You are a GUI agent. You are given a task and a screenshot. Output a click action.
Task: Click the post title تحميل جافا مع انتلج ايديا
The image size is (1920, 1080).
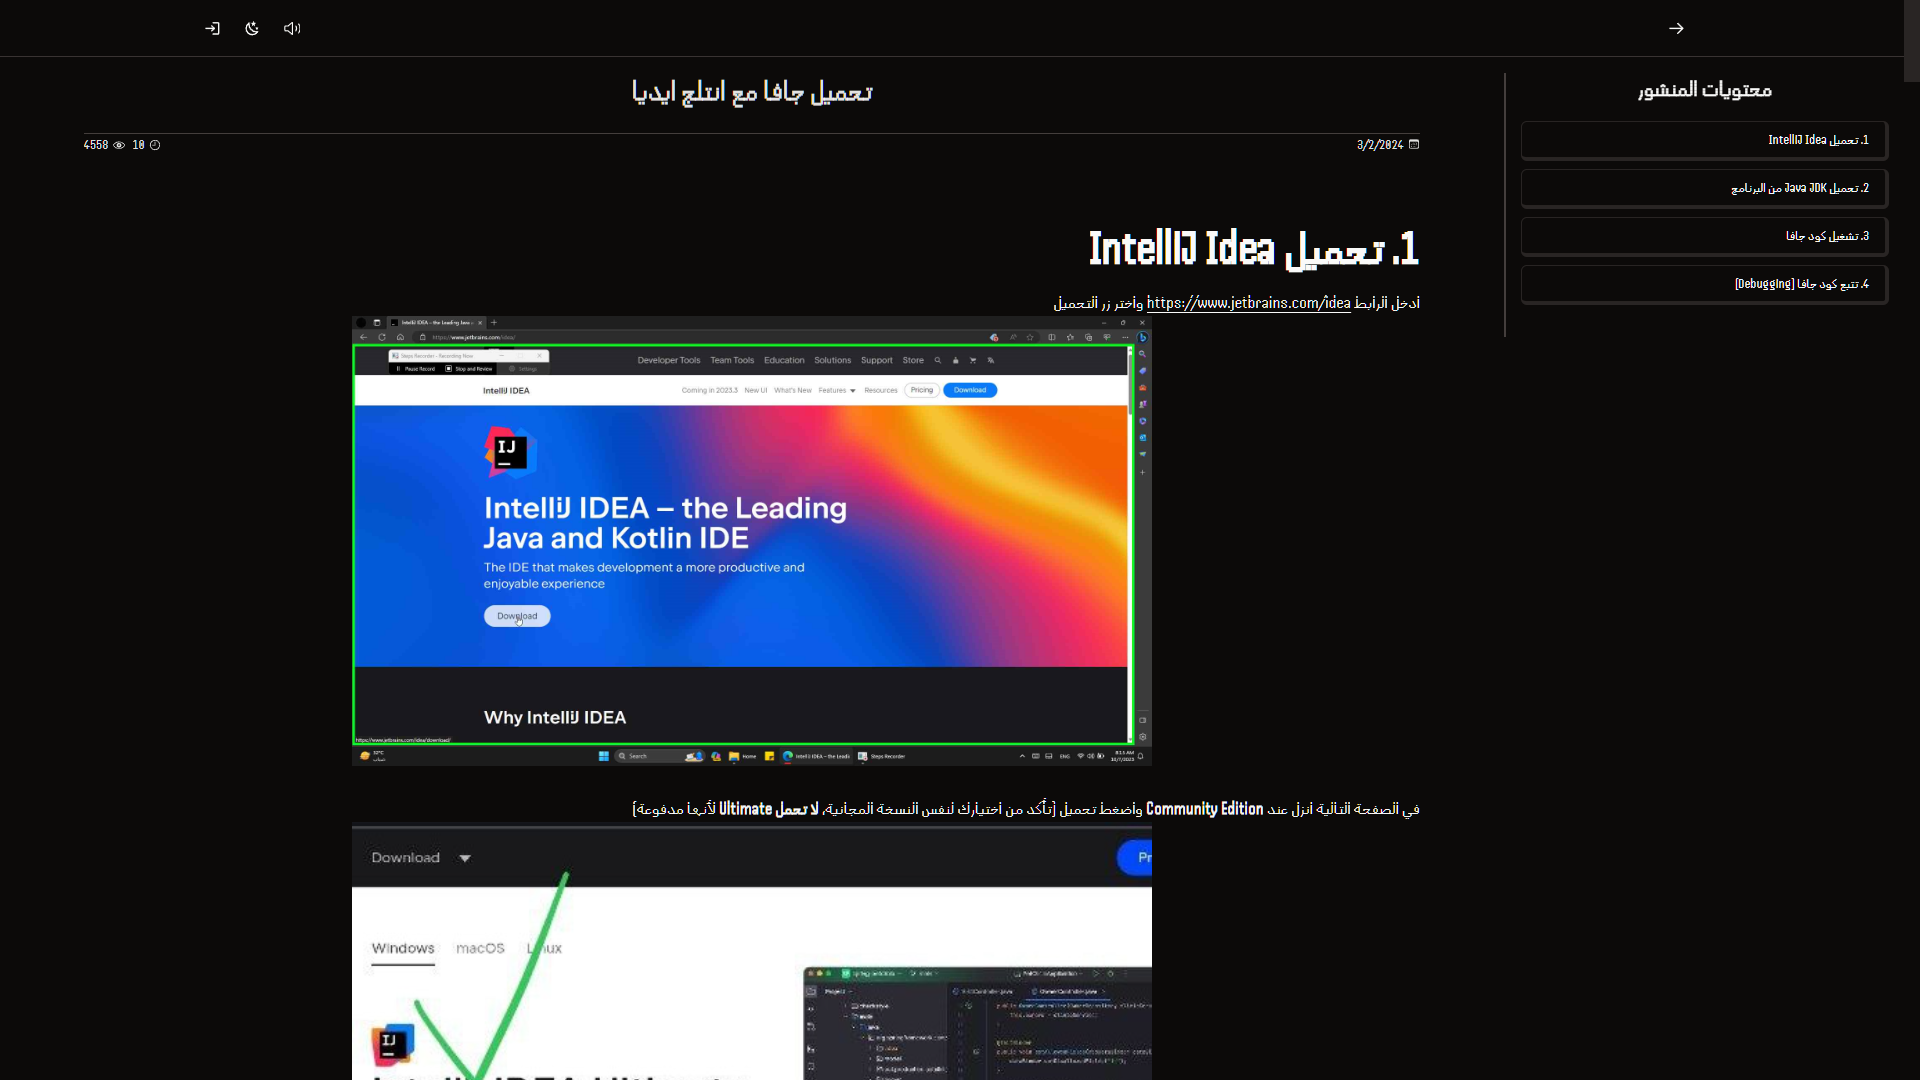coord(752,92)
